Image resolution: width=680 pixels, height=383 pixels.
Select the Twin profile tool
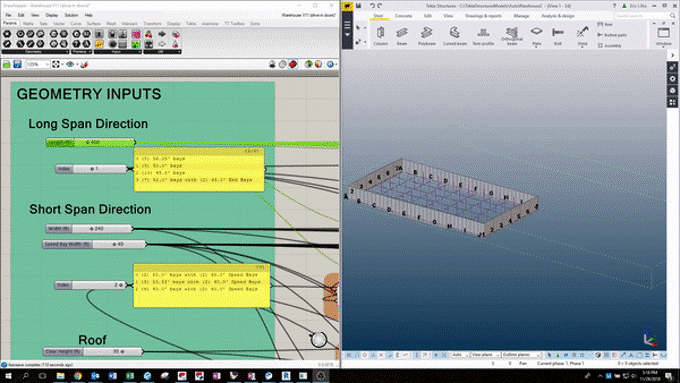point(483,35)
